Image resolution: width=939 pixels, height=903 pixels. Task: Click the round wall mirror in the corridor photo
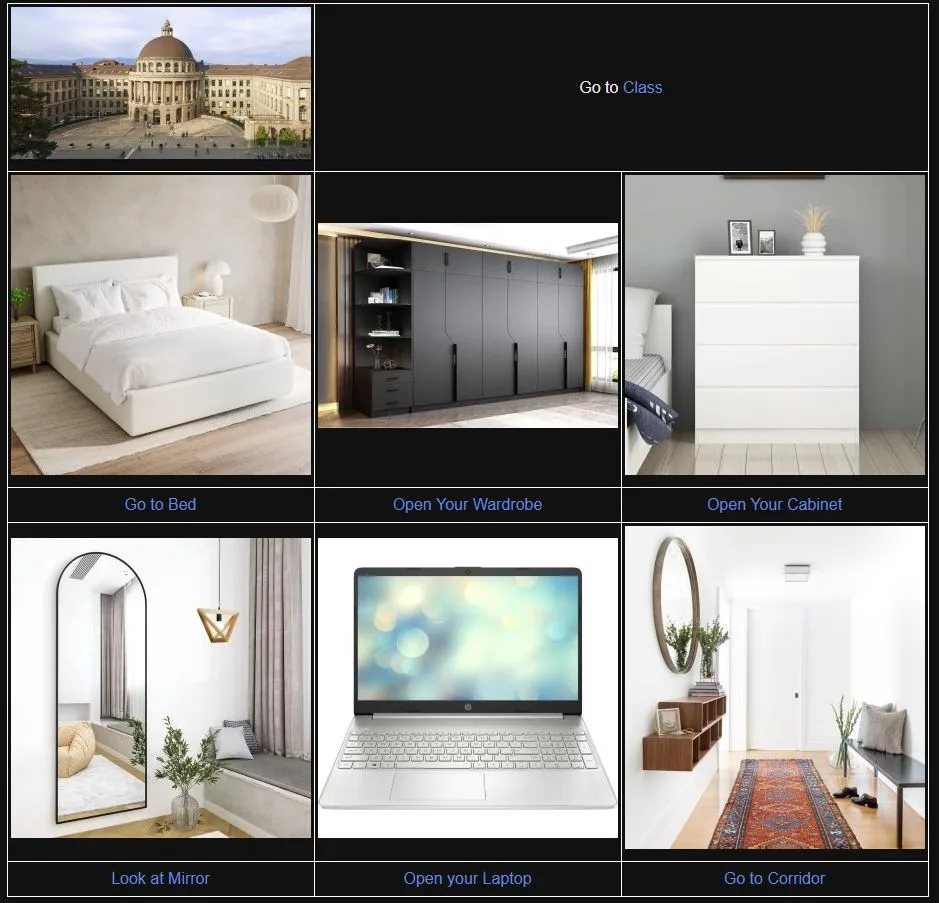[676, 605]
